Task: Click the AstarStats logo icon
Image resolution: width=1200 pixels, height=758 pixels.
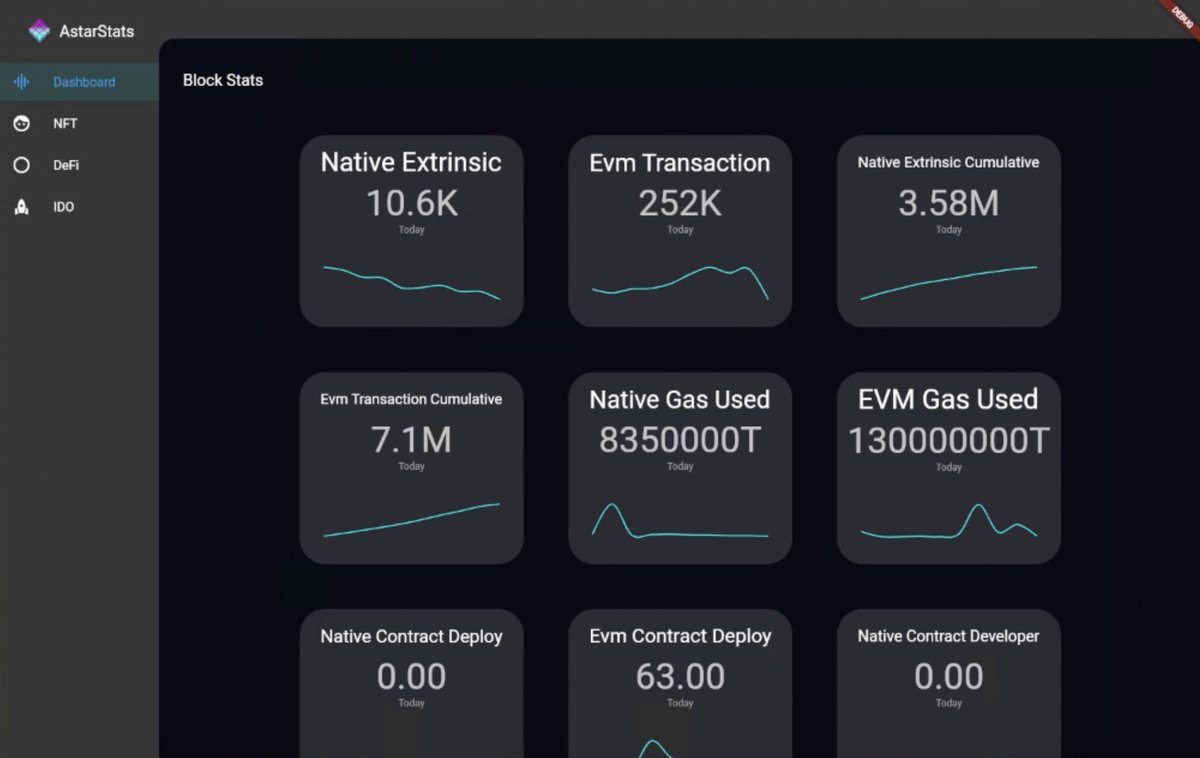Action: click(x=39, y=31)
